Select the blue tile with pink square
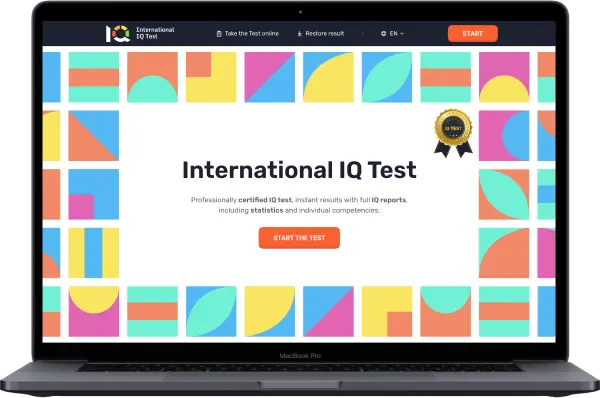Image resolution: width=600 pixels, height=398 pixels. click(94, 194)
